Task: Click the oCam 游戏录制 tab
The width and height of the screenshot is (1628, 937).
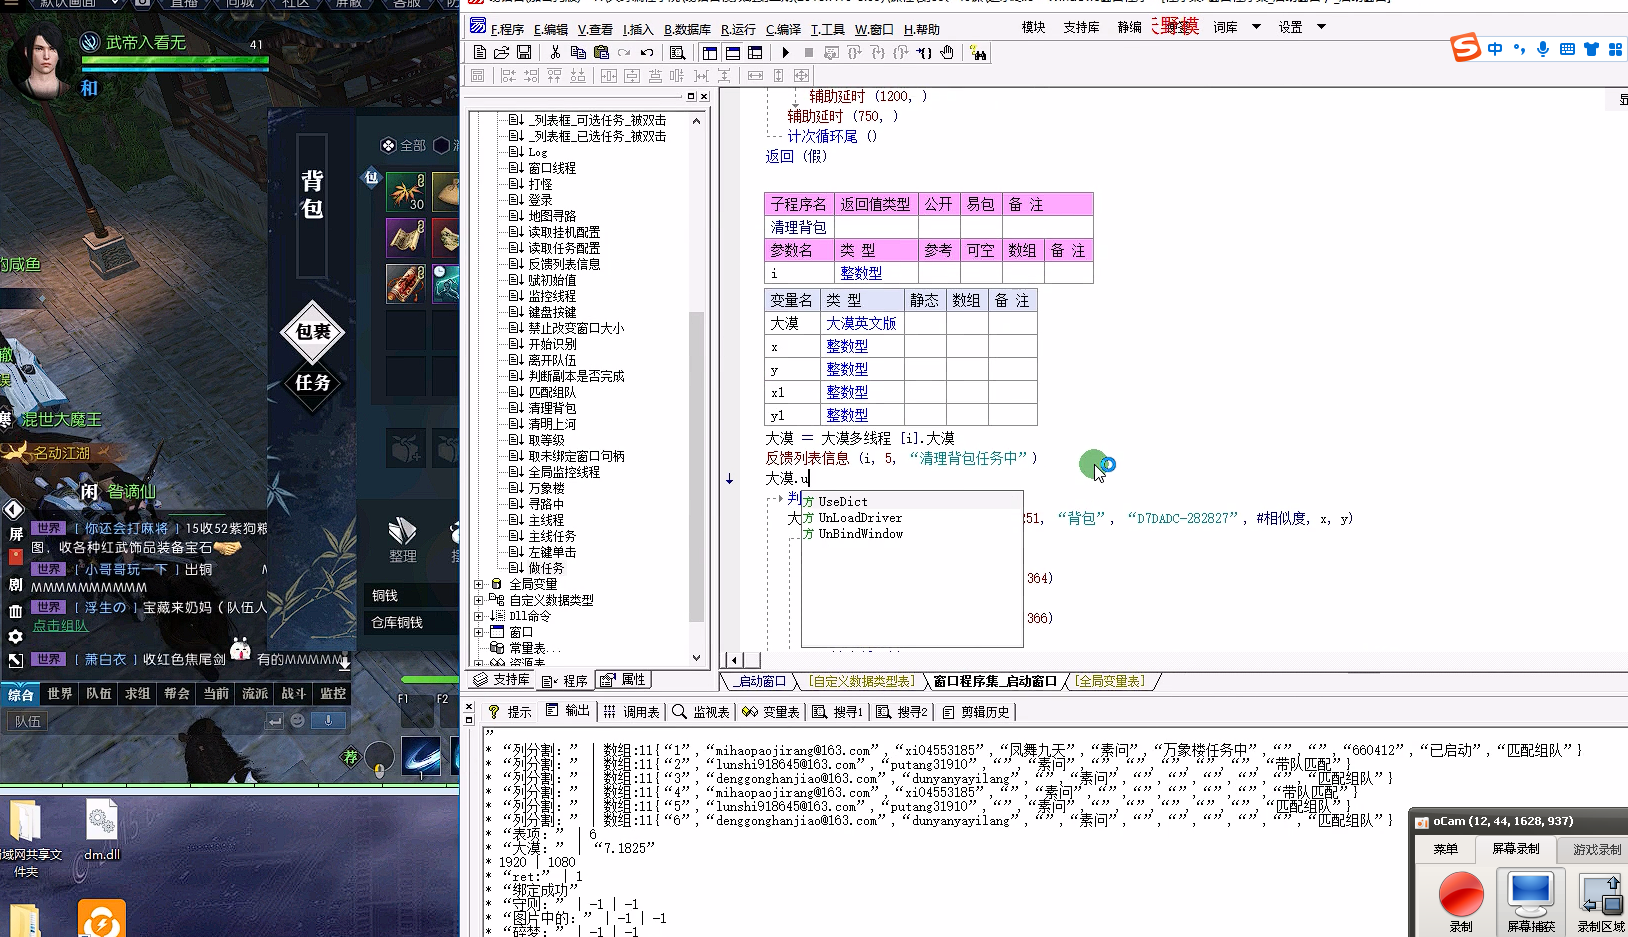Action: click(1596, 849)
